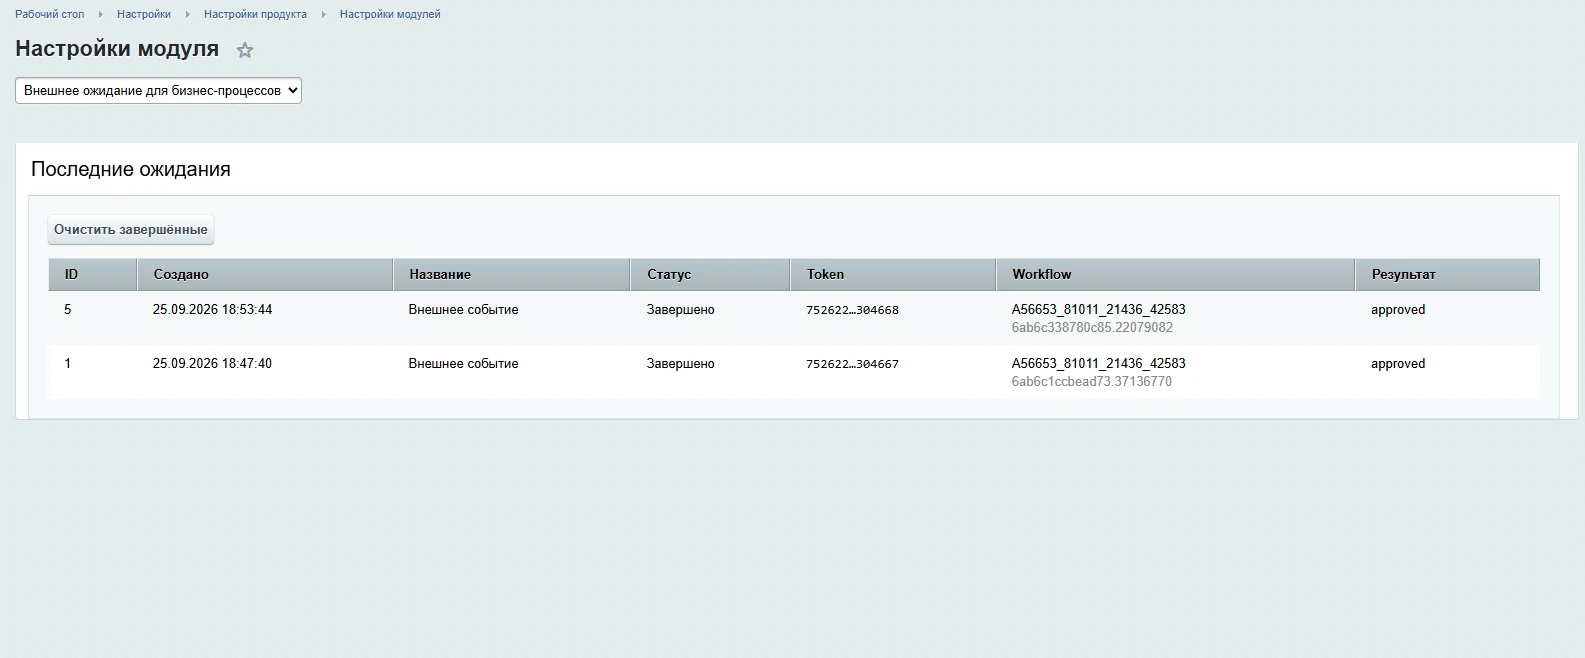Go to Рабочий стол breadcrumb link
Image resolution: width=1585 pixels, height=658 pixels.
pos(50,14)
